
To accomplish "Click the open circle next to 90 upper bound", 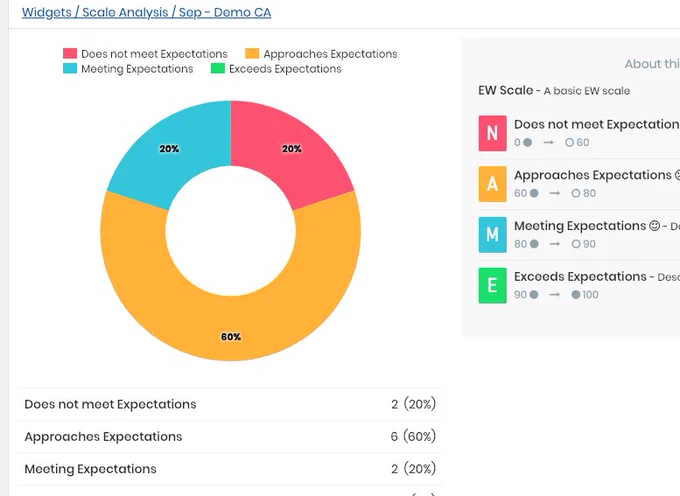I will tap(576, 244).
